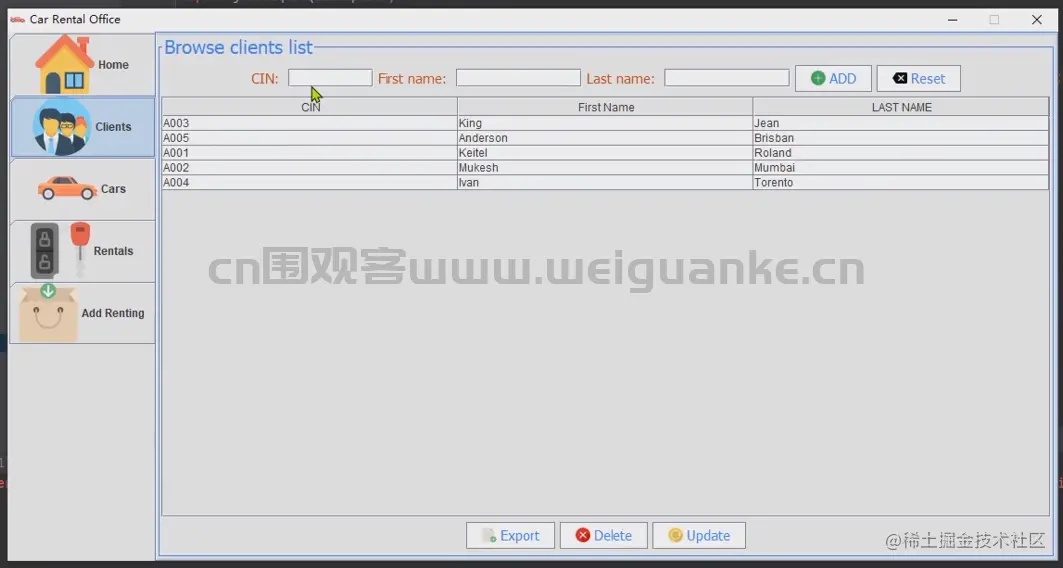Screen dimensions: 1063x568
Task: Select the King first name cell
Action: pyautogui.click(x=605, y=123)
